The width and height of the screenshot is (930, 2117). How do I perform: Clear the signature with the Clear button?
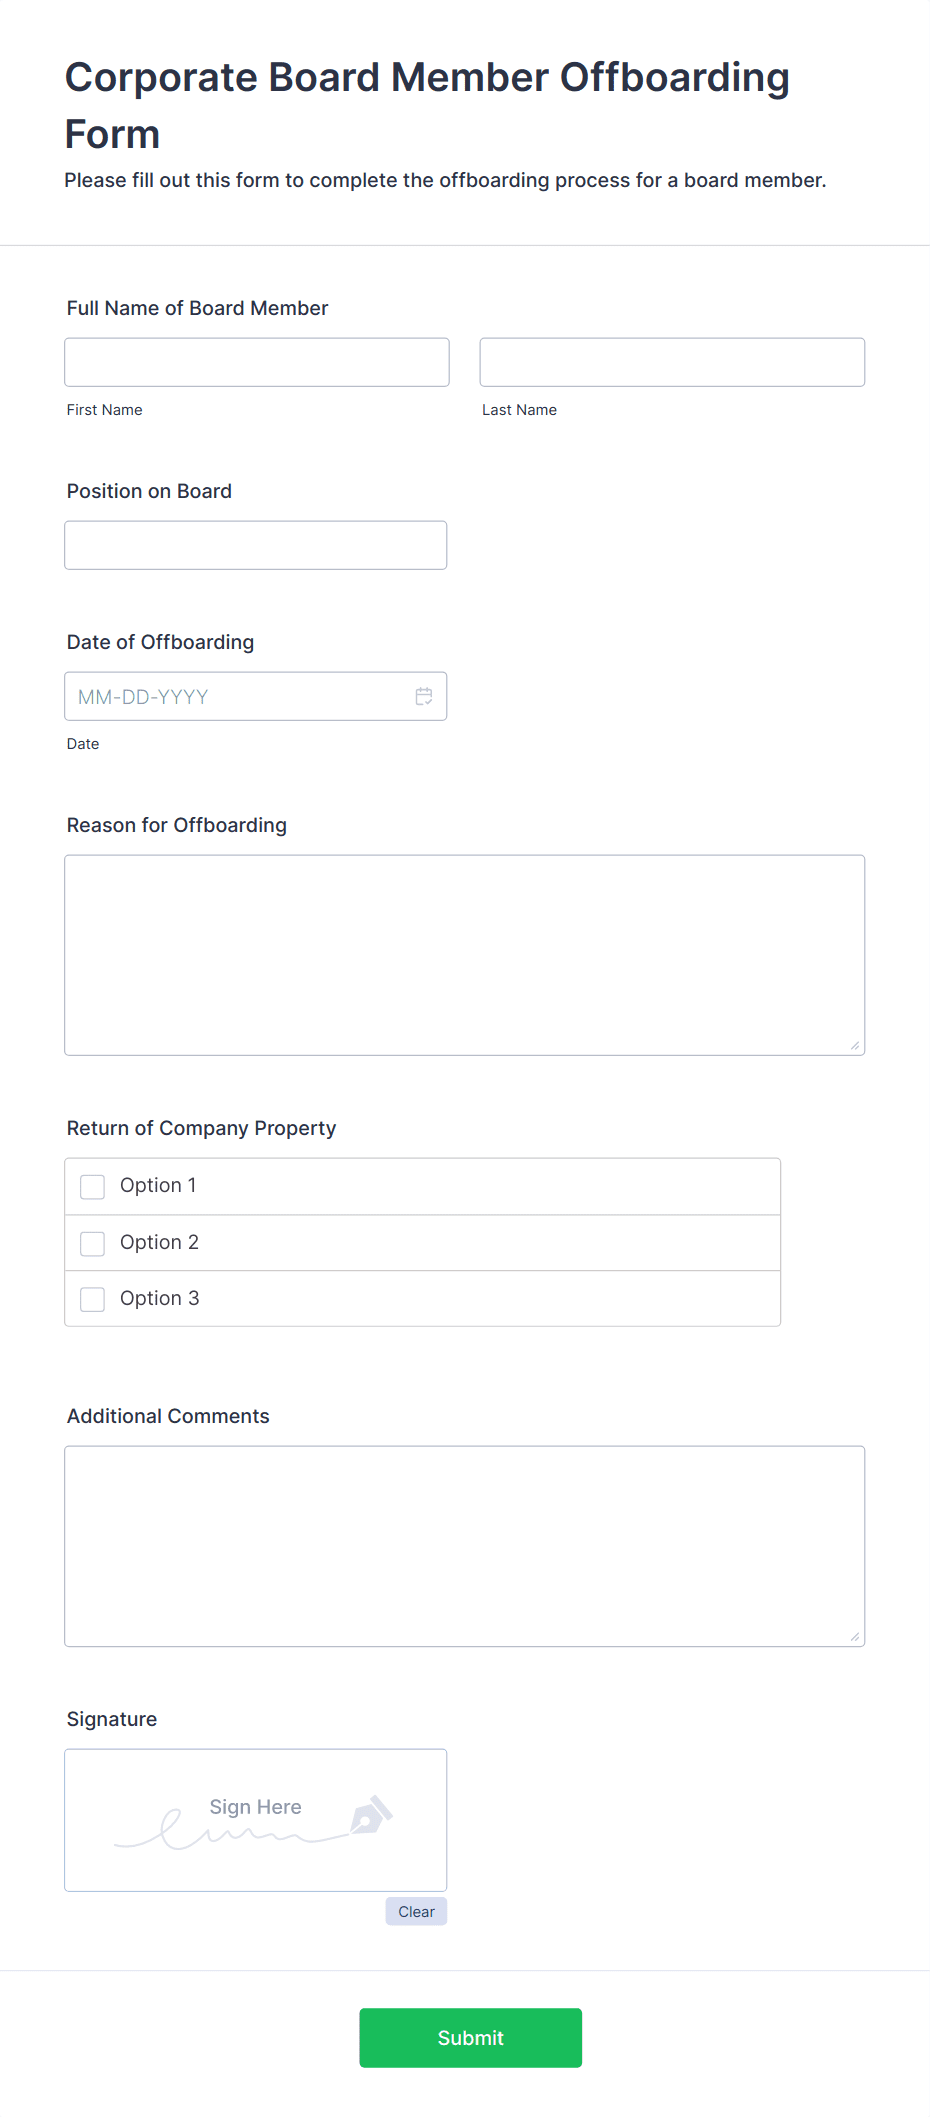tap(416, 1911)
